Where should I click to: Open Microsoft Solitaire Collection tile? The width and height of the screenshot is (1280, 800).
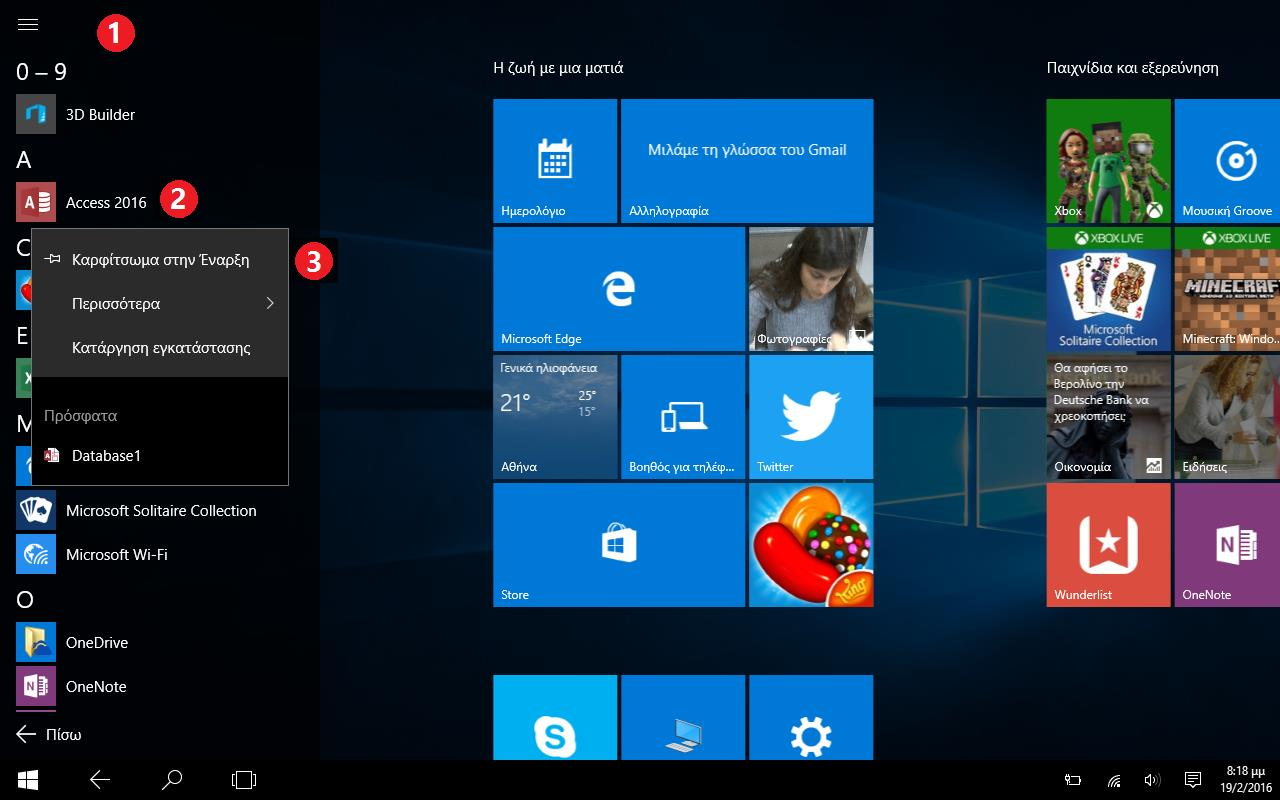pyautogui.click(x=1108, y=289)
